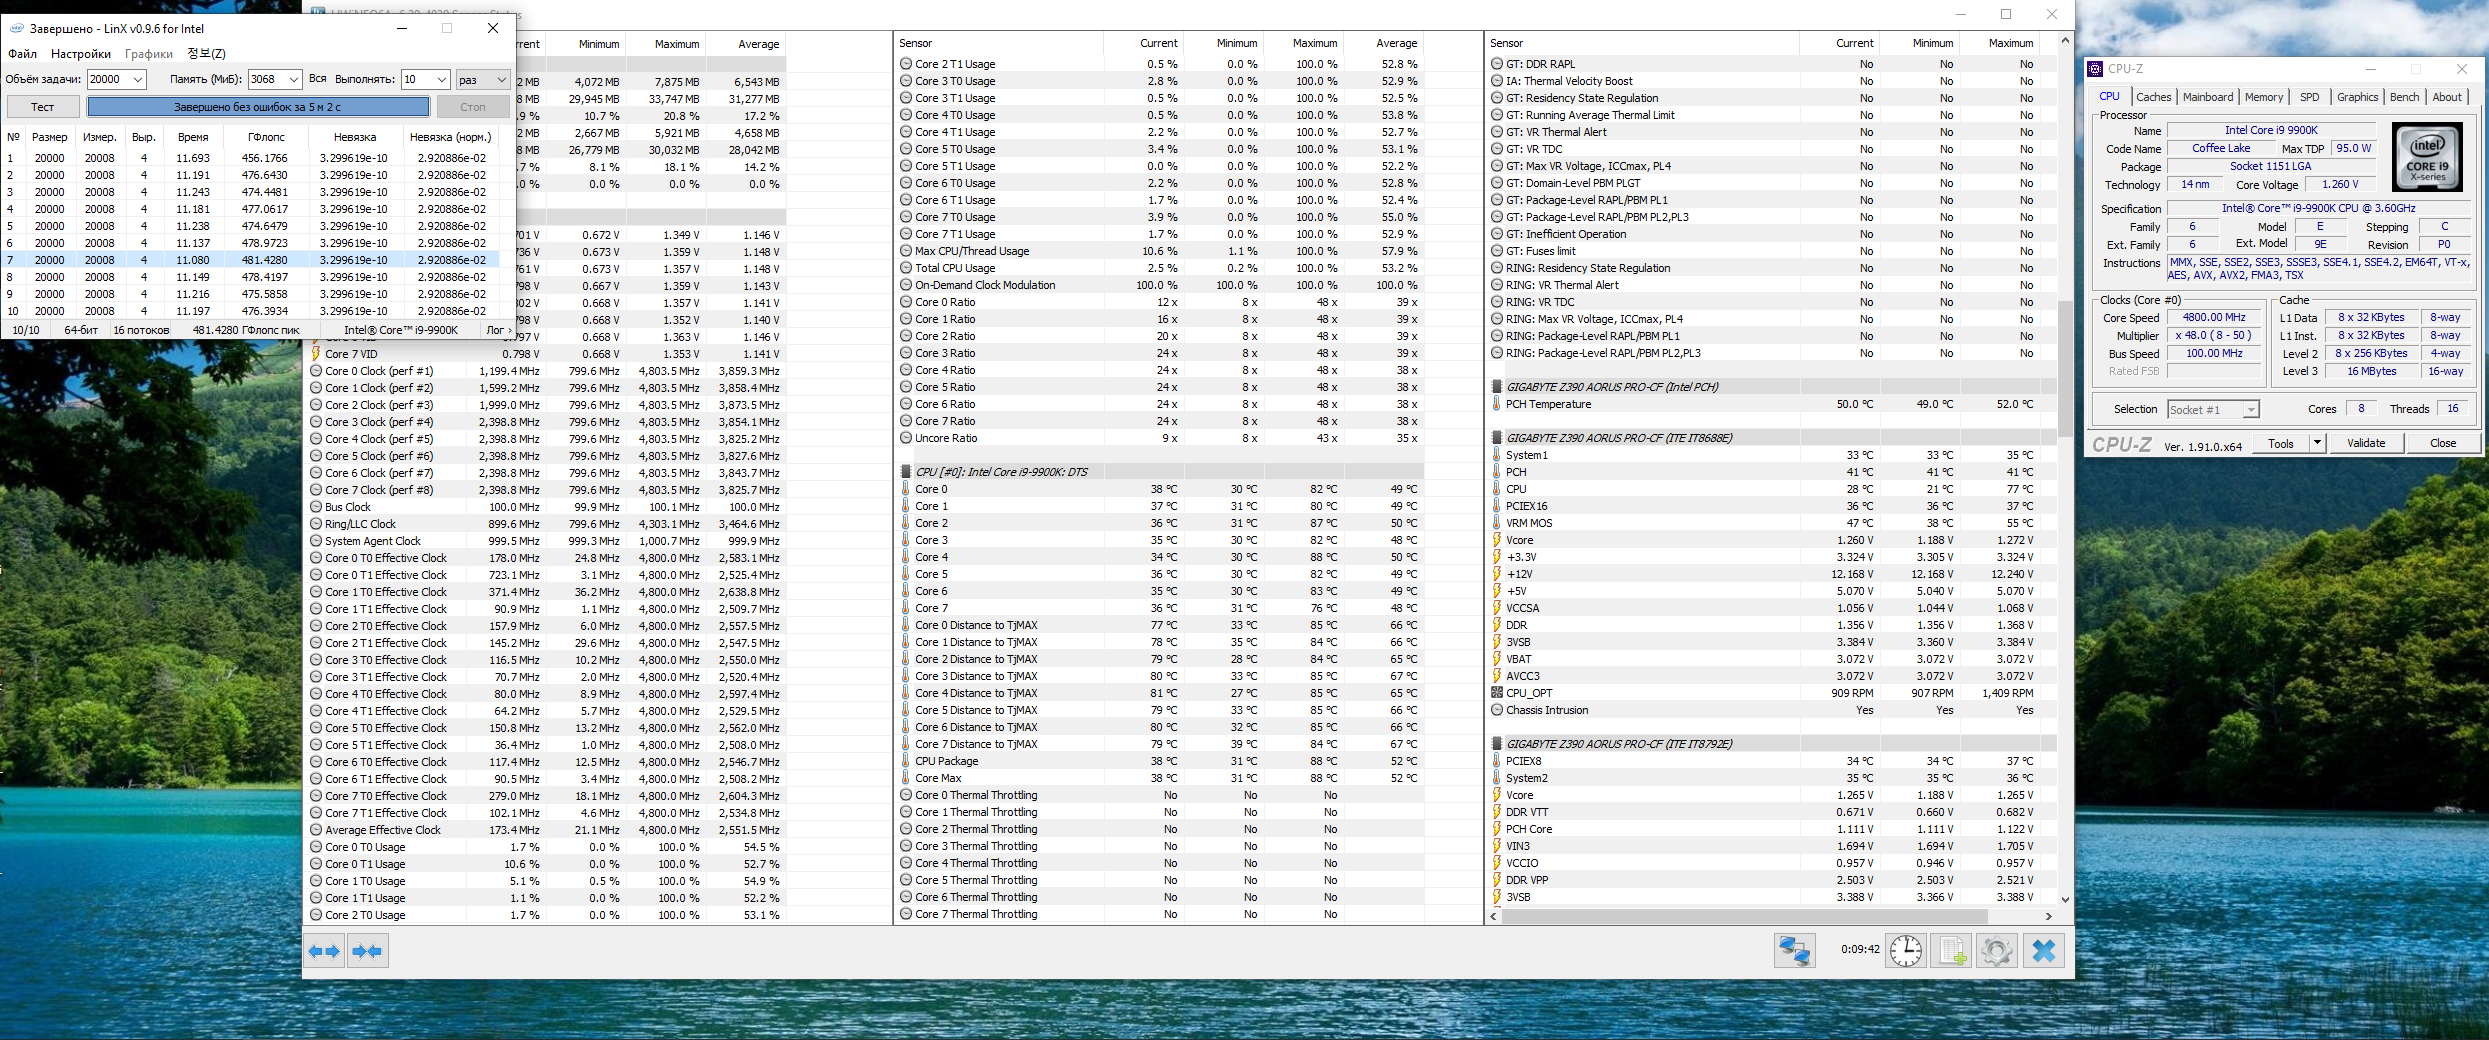
Task: Open HWiNFO network remote monitoring icon
Action: [1794, 950]
